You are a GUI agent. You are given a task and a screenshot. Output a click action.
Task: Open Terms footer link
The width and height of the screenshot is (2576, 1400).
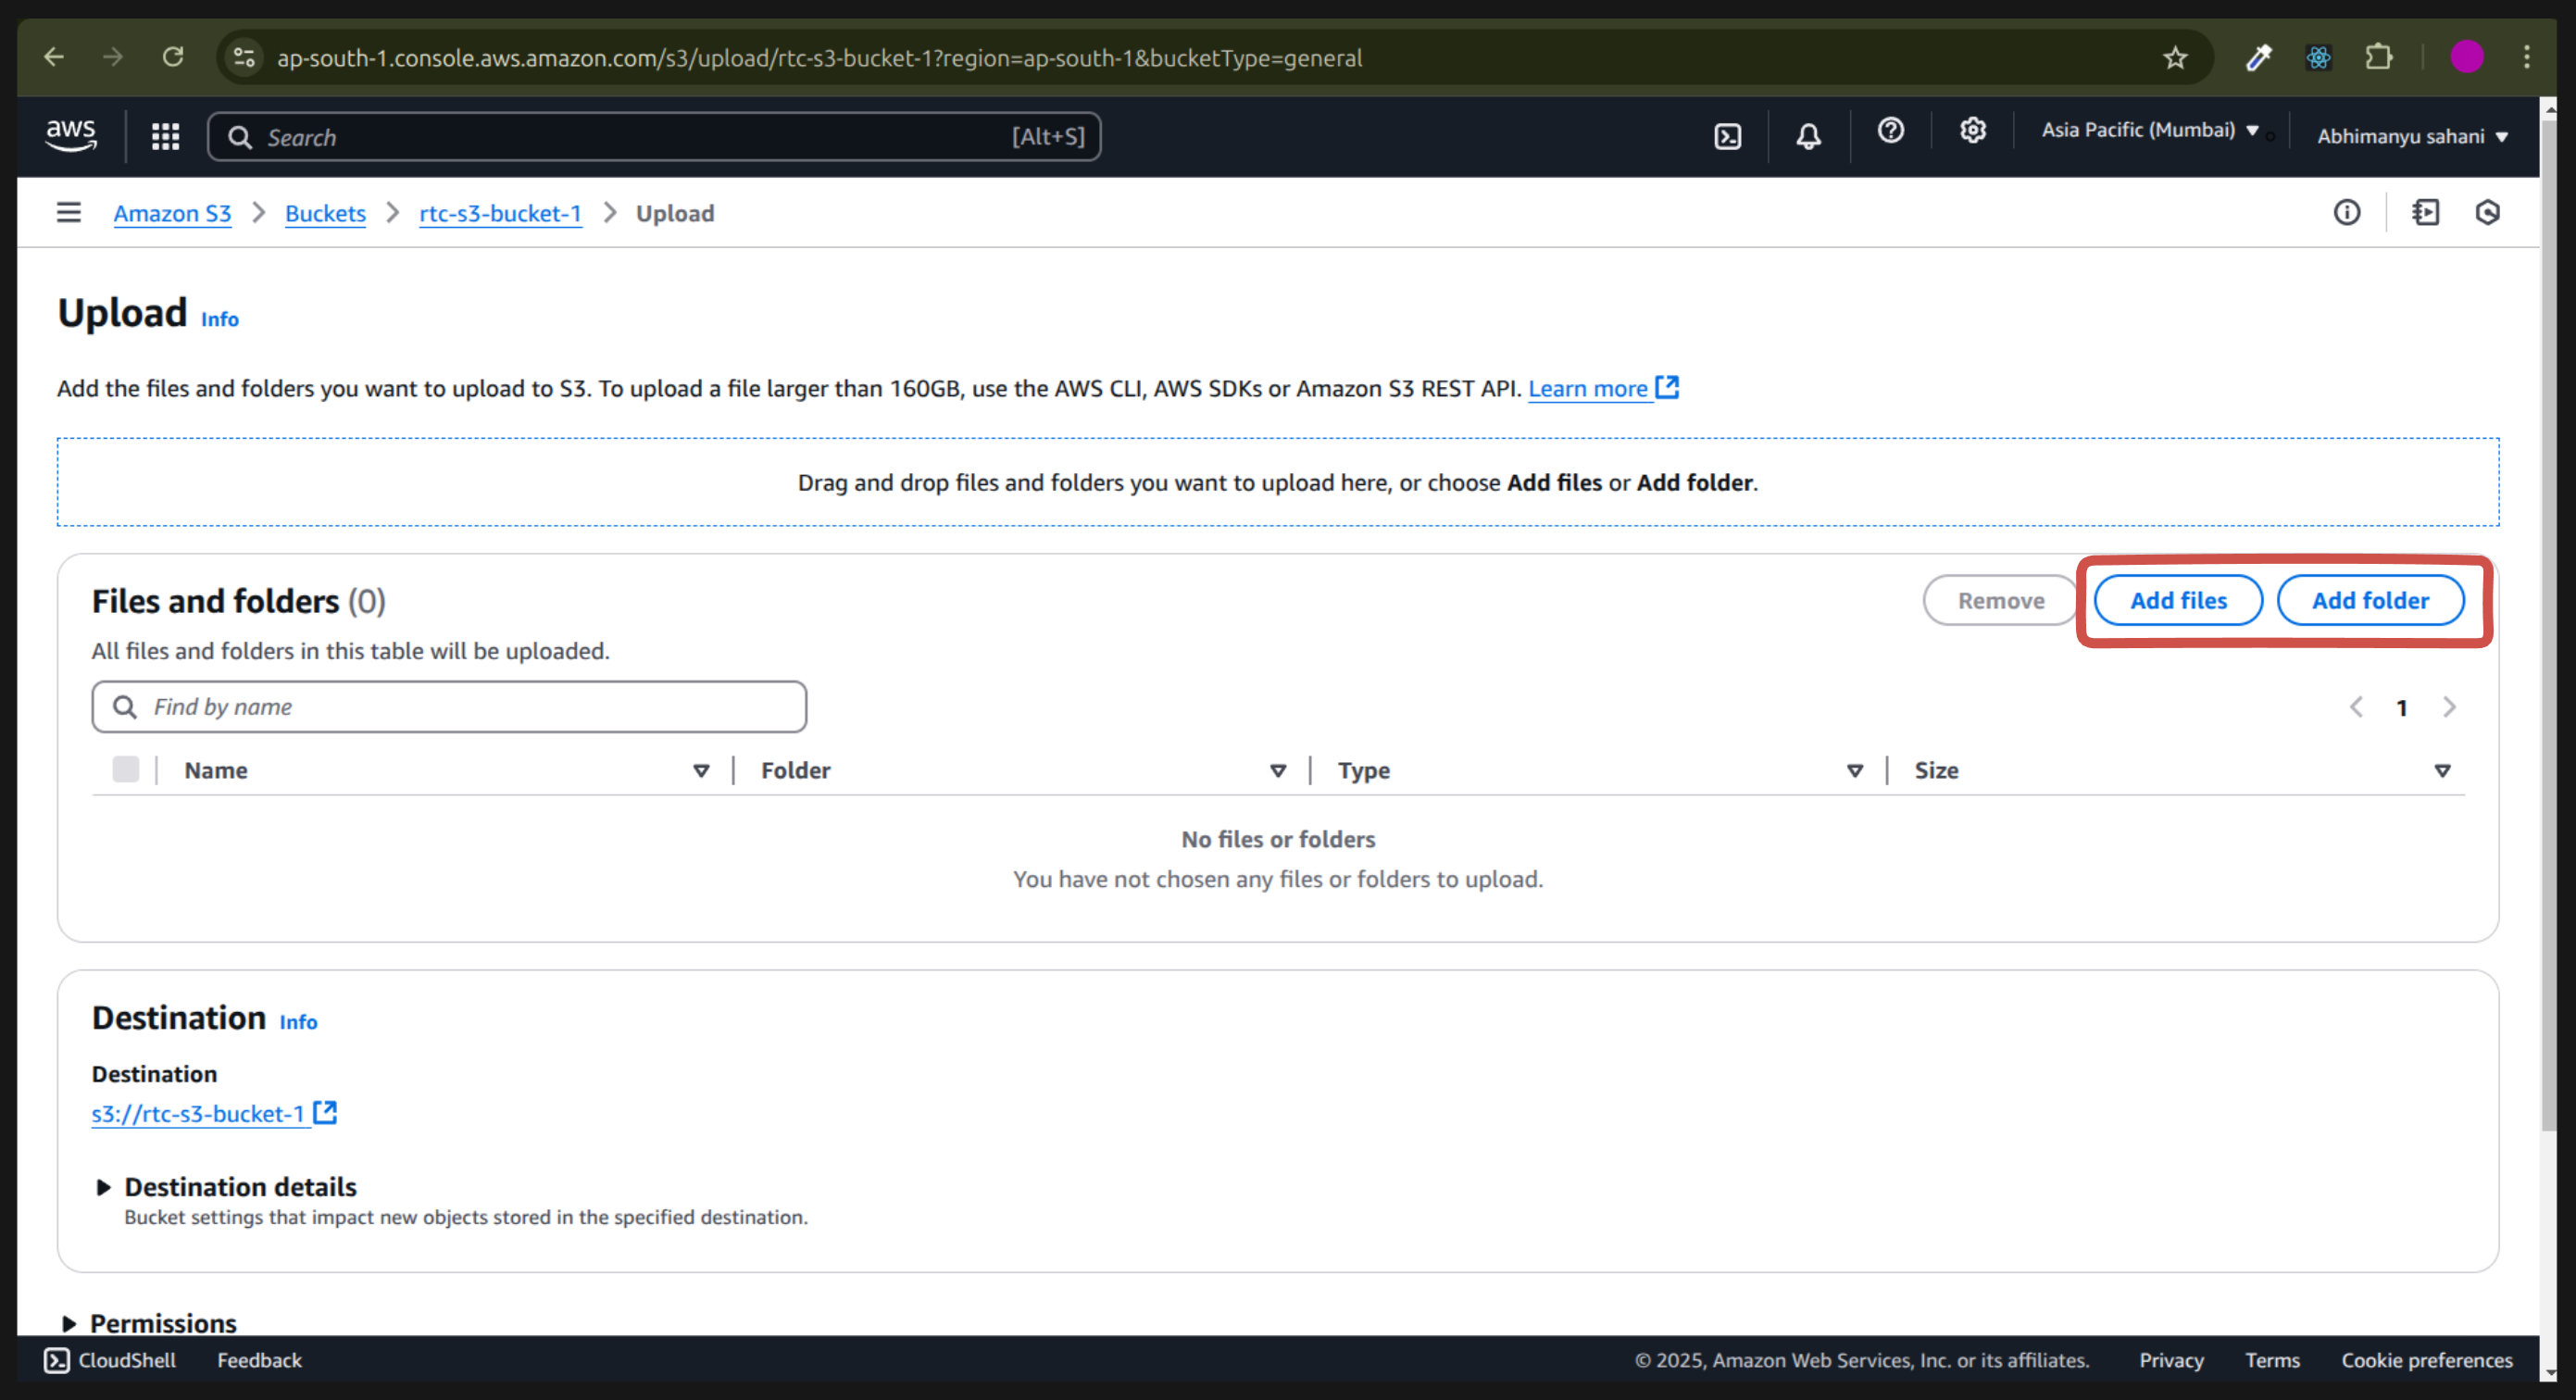(2272, 1360)
